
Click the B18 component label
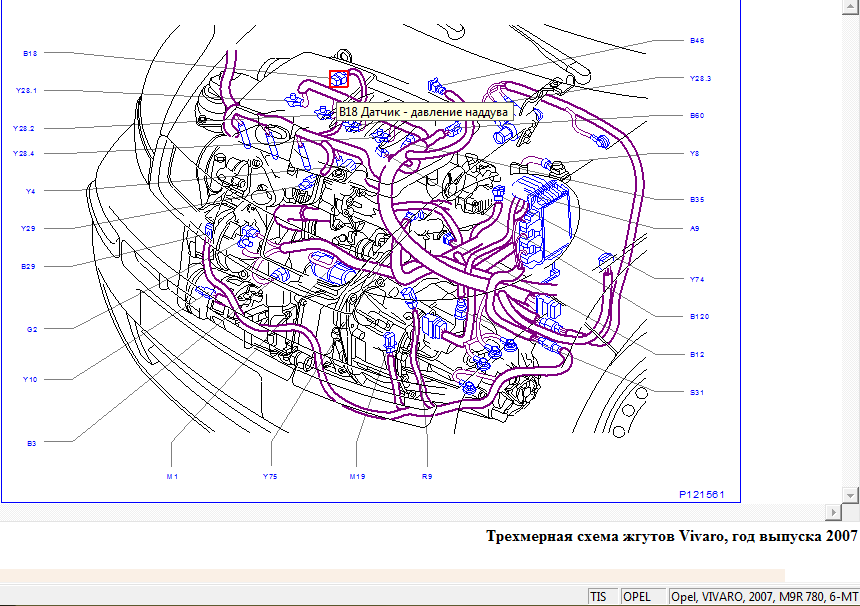coord(30,53)
